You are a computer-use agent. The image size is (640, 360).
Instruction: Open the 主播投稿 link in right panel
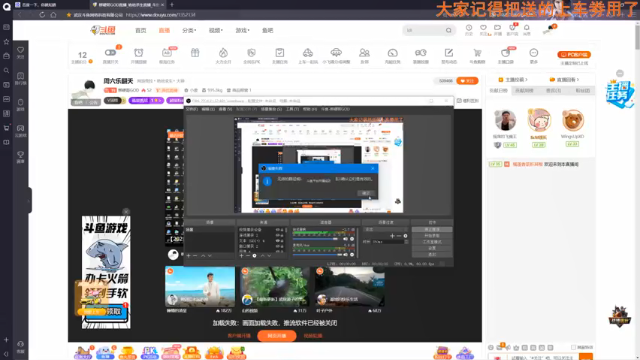[x=513, y=80]
